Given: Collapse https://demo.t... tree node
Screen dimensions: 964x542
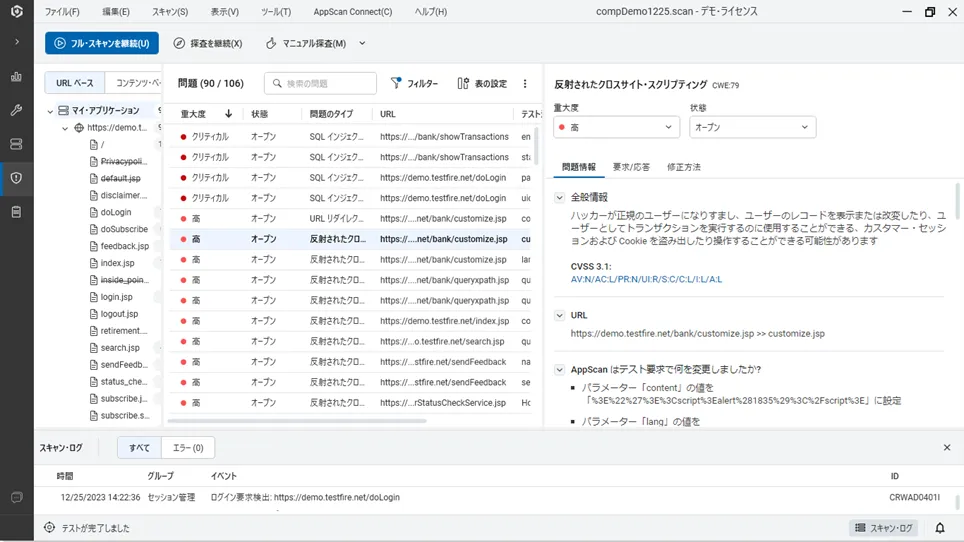Looking at the screenshot, I should (65, 128).
